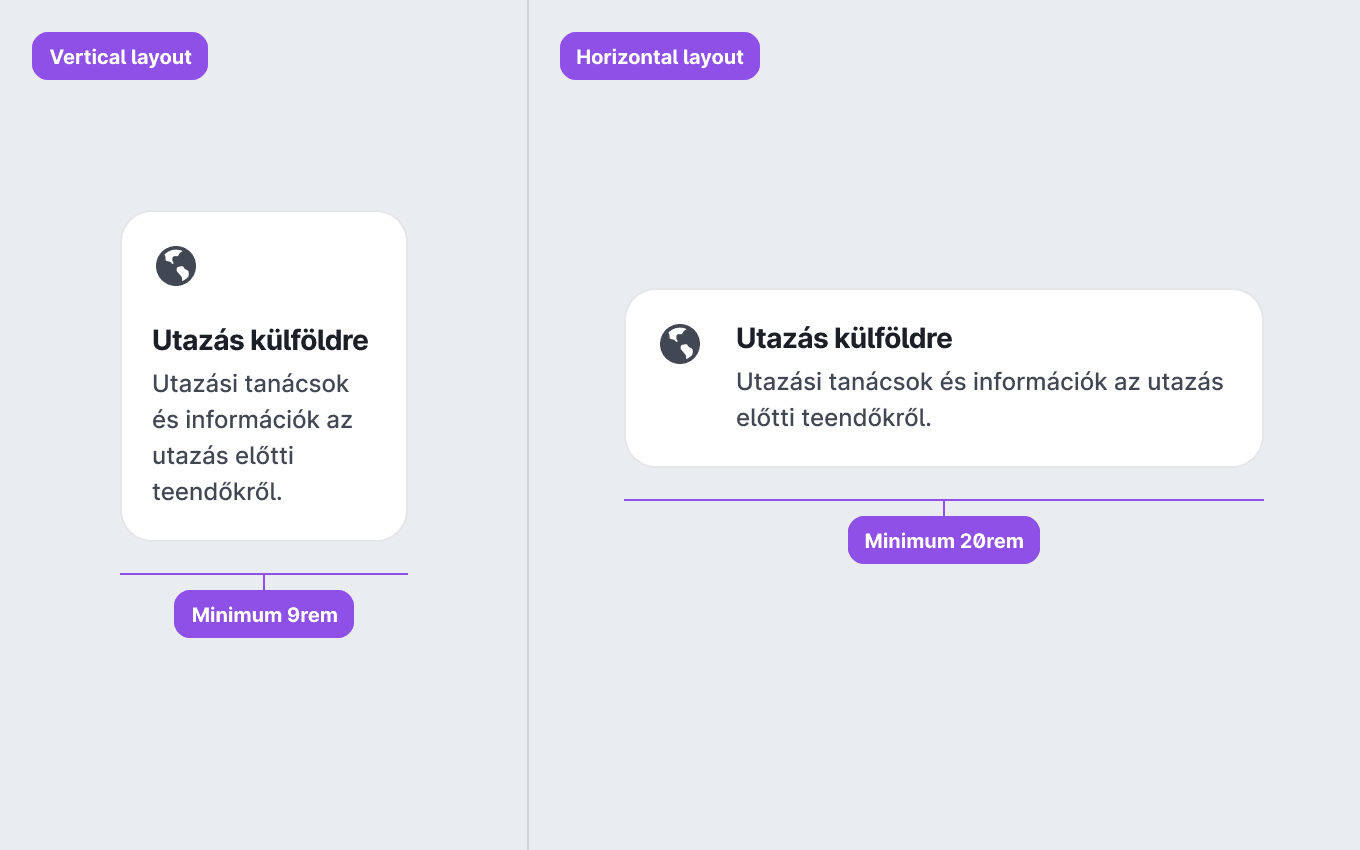Click the connector tick above Minimum 9rem

click(x=264, y=582)
